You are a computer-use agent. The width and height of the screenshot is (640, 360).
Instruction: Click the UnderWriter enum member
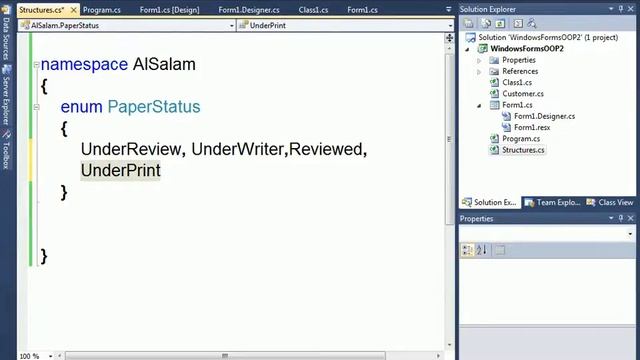tap(238, 149)
